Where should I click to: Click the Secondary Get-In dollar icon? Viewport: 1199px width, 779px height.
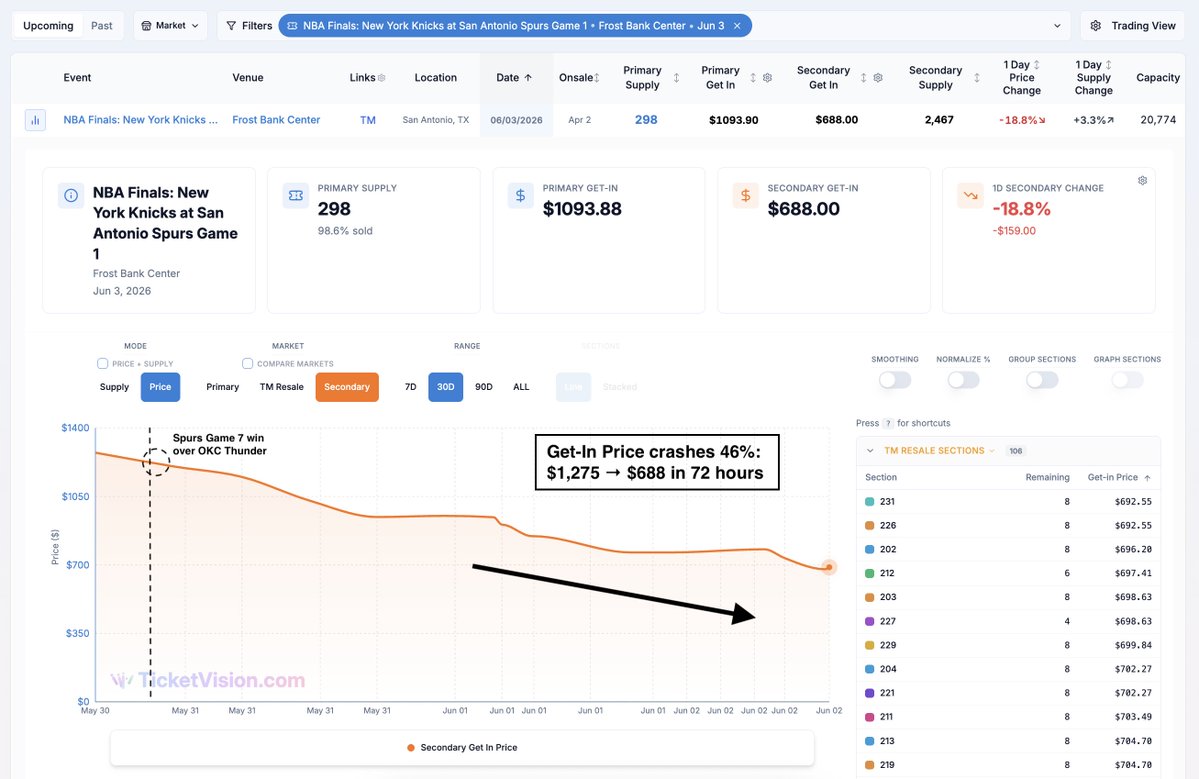[x=746, y=196]
